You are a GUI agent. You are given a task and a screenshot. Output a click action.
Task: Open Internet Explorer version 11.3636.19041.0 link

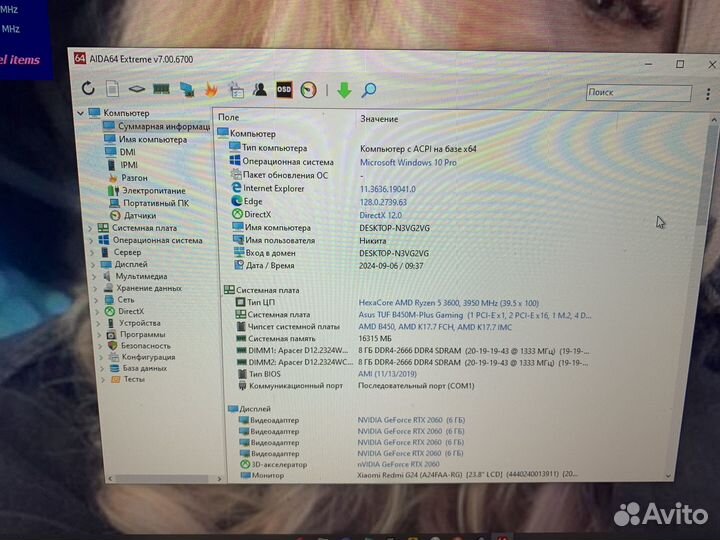click(388, 189)
